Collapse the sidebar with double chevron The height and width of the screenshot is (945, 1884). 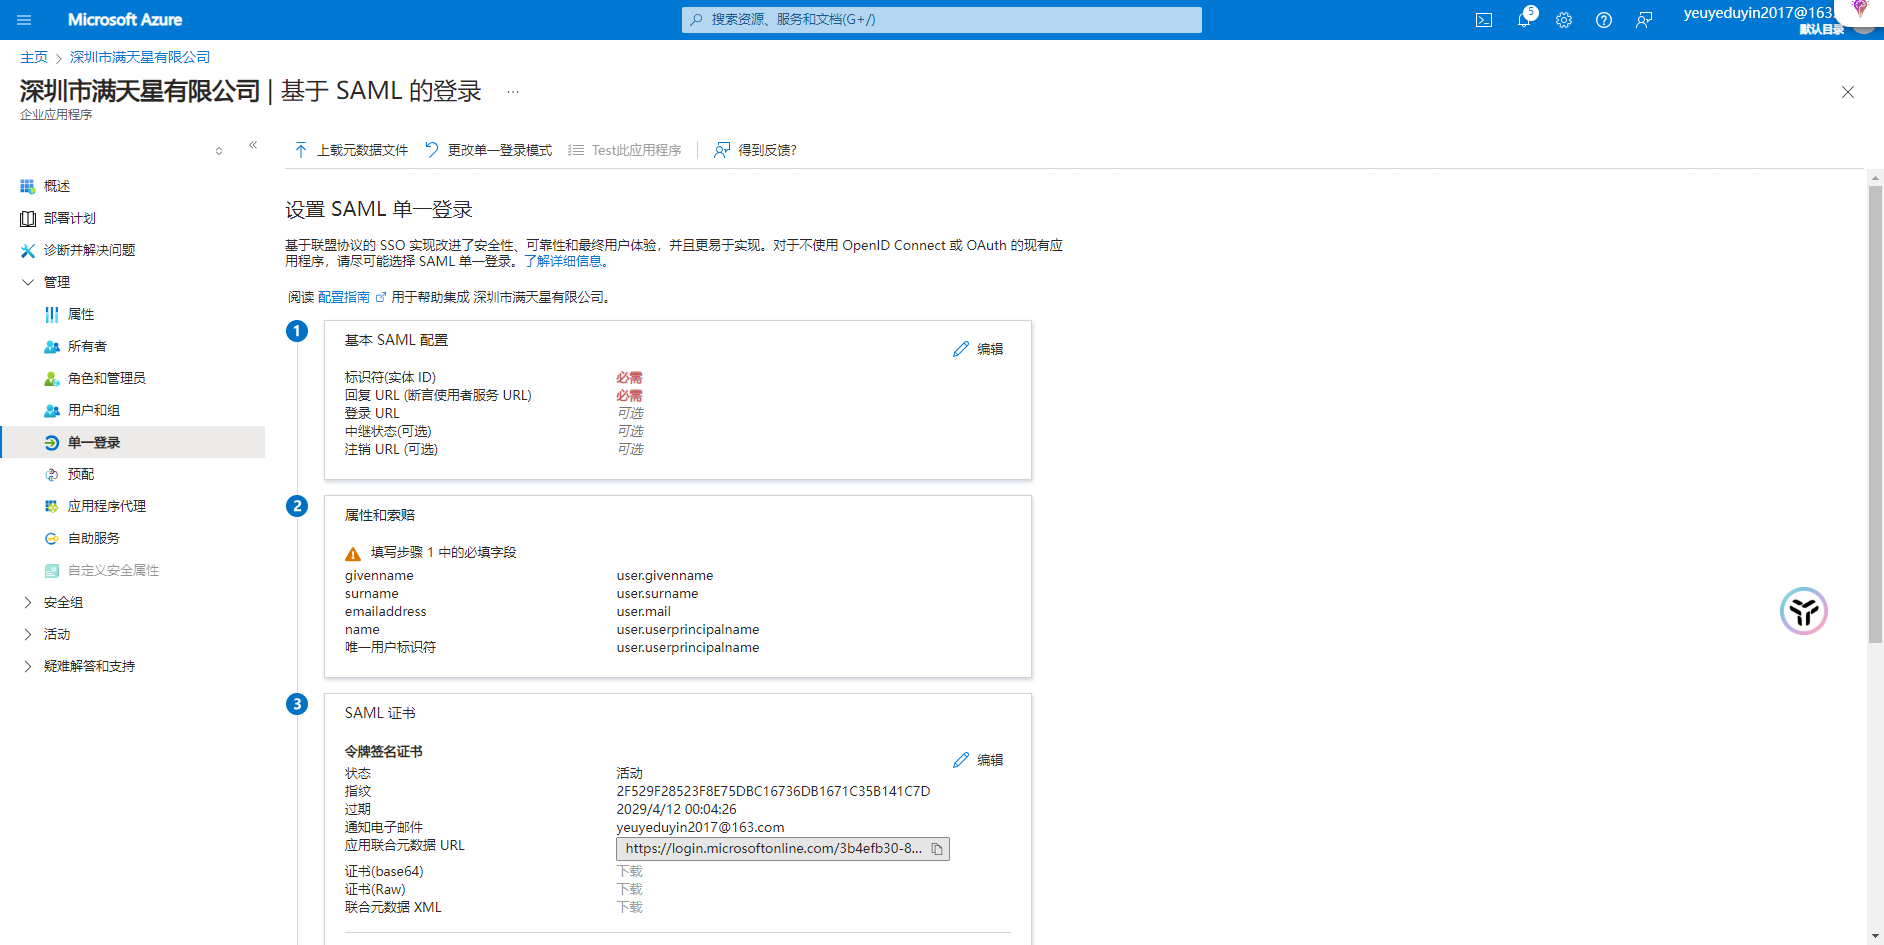click(253, 145)
